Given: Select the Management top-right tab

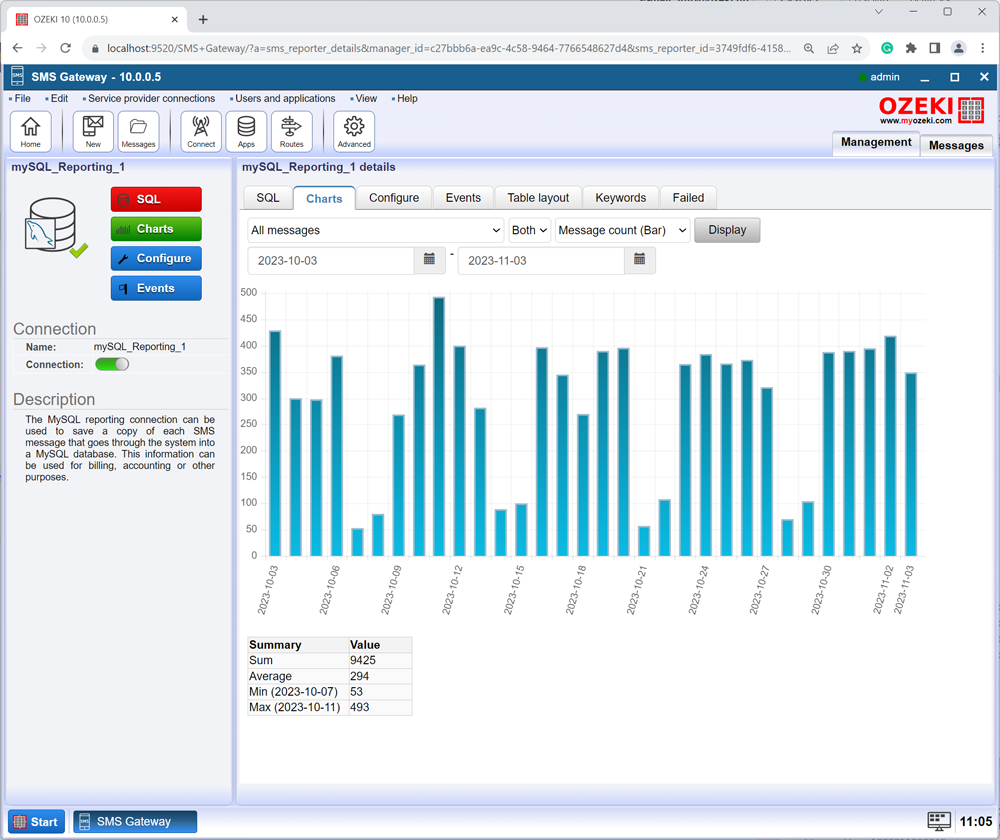Looking at the screenshot, I should click(x=876, y=142).
